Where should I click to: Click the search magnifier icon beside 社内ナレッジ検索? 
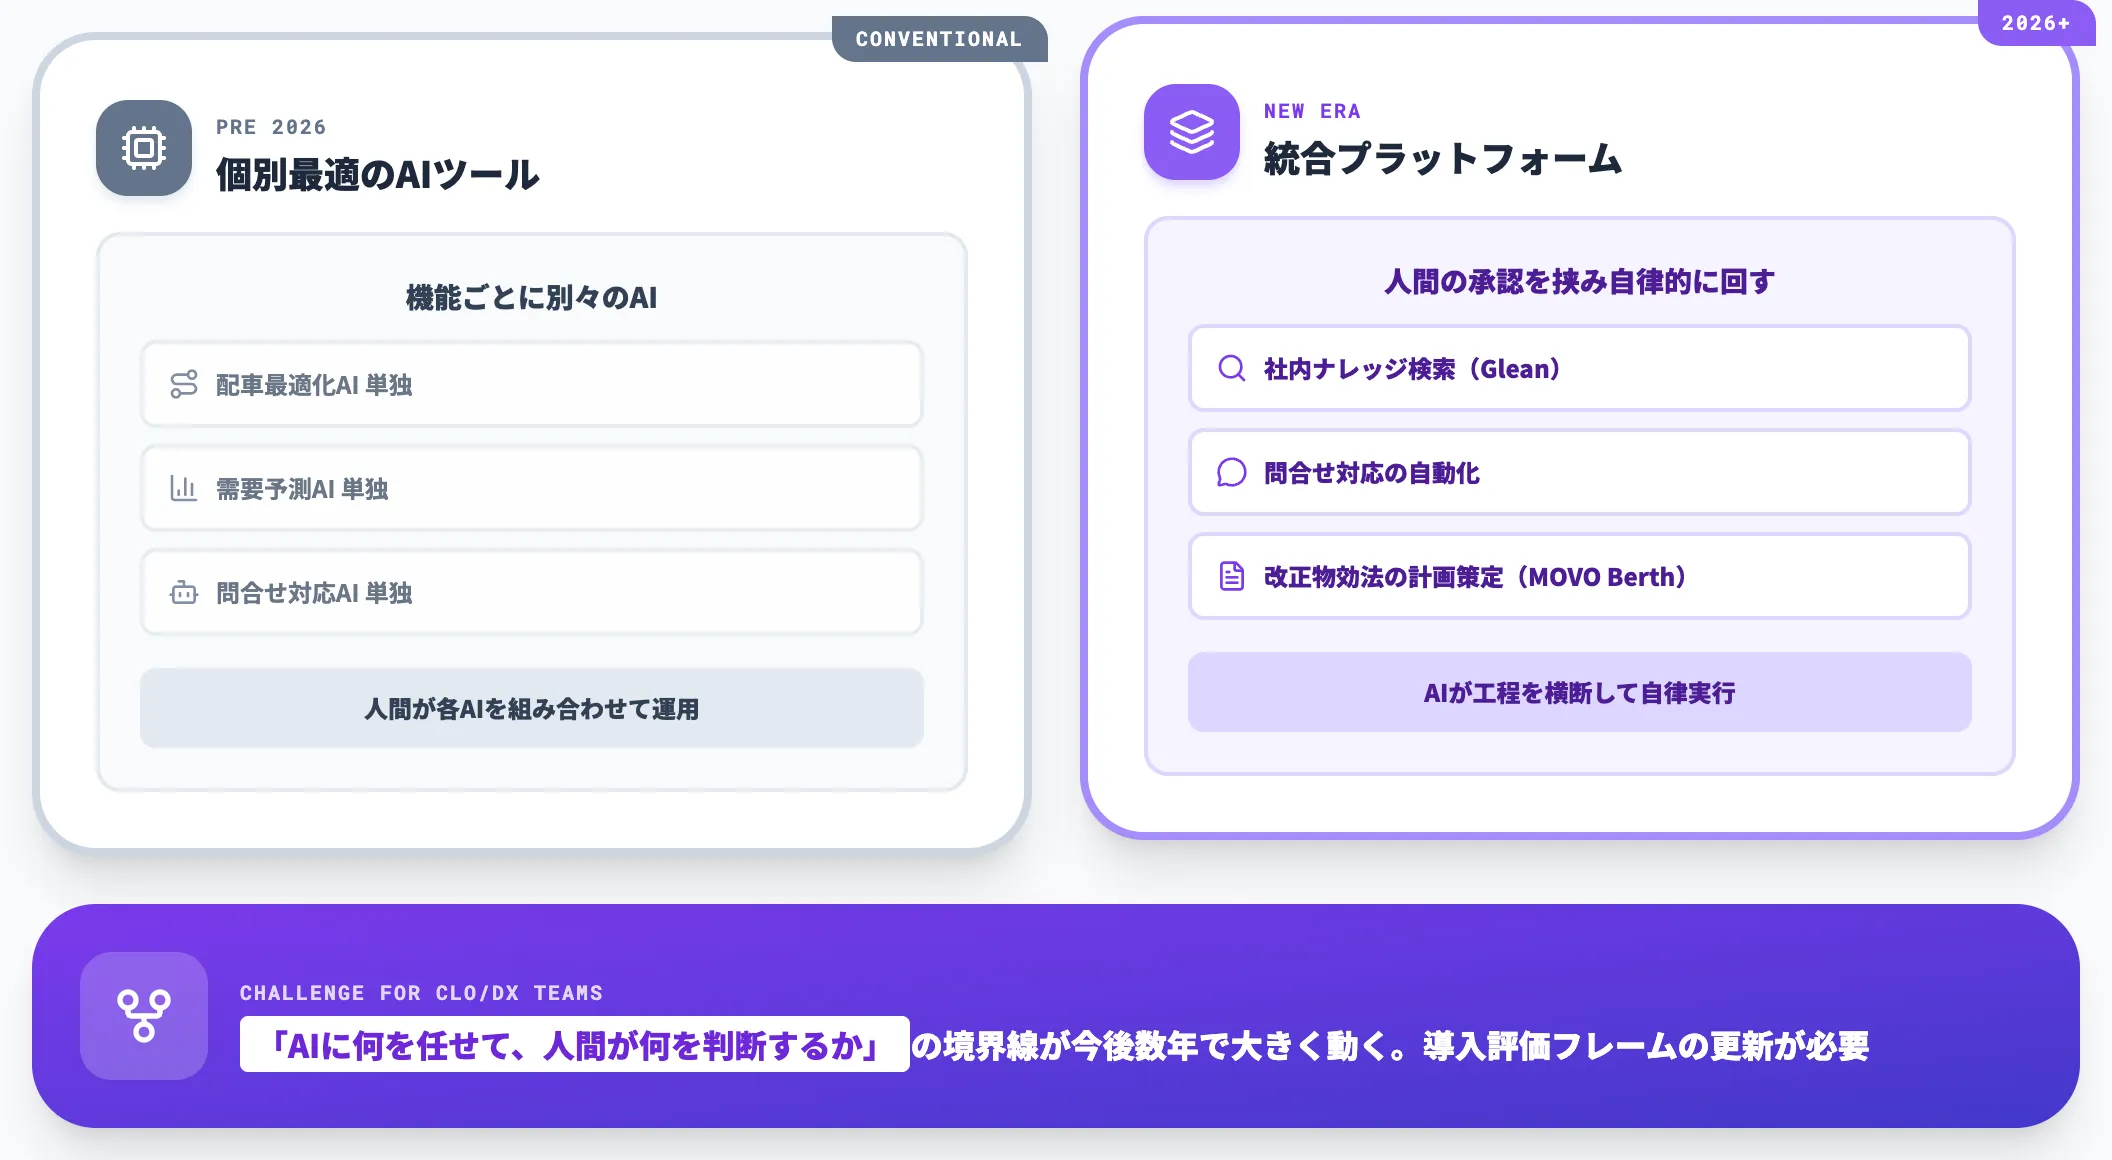click(1232, 369)
